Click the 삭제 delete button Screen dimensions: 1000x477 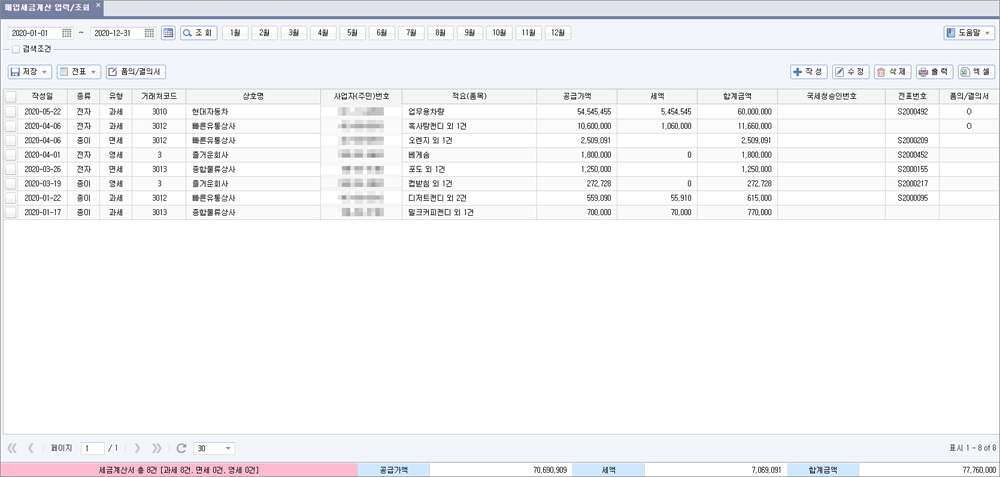click(893, 72)
